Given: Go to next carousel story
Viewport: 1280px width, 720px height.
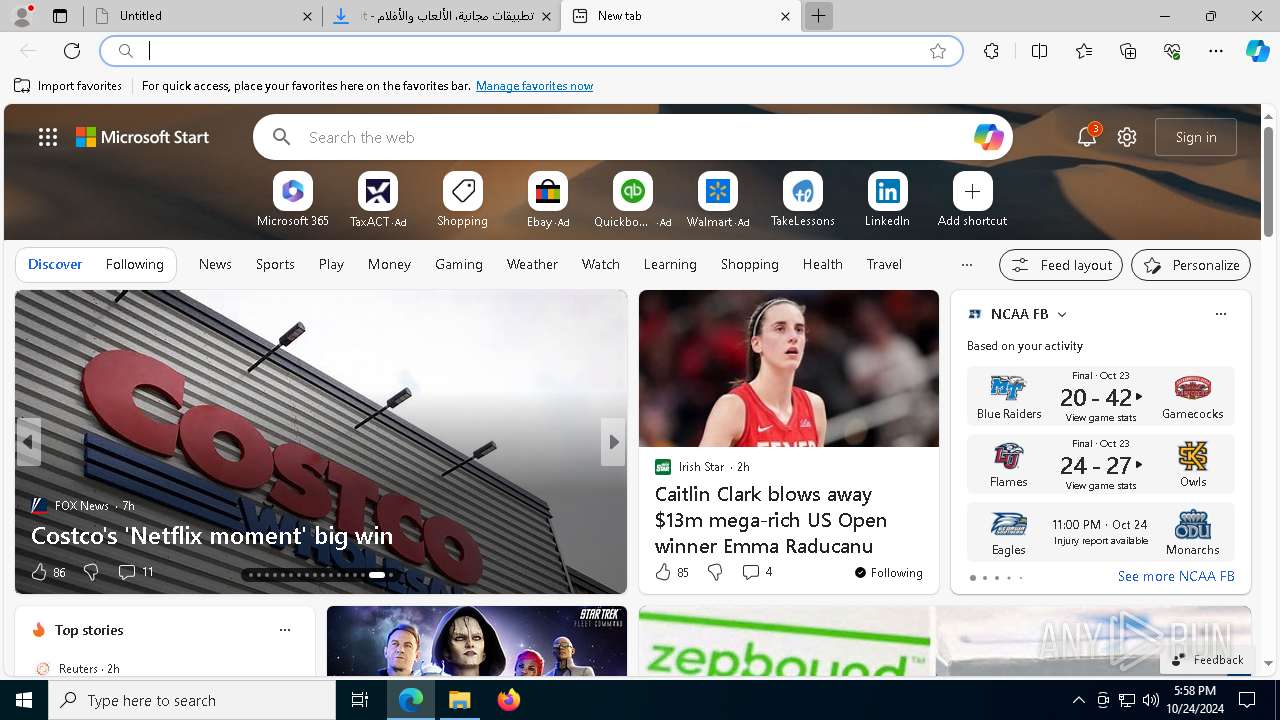Looking at the screenshot, I should coord(613,442).
